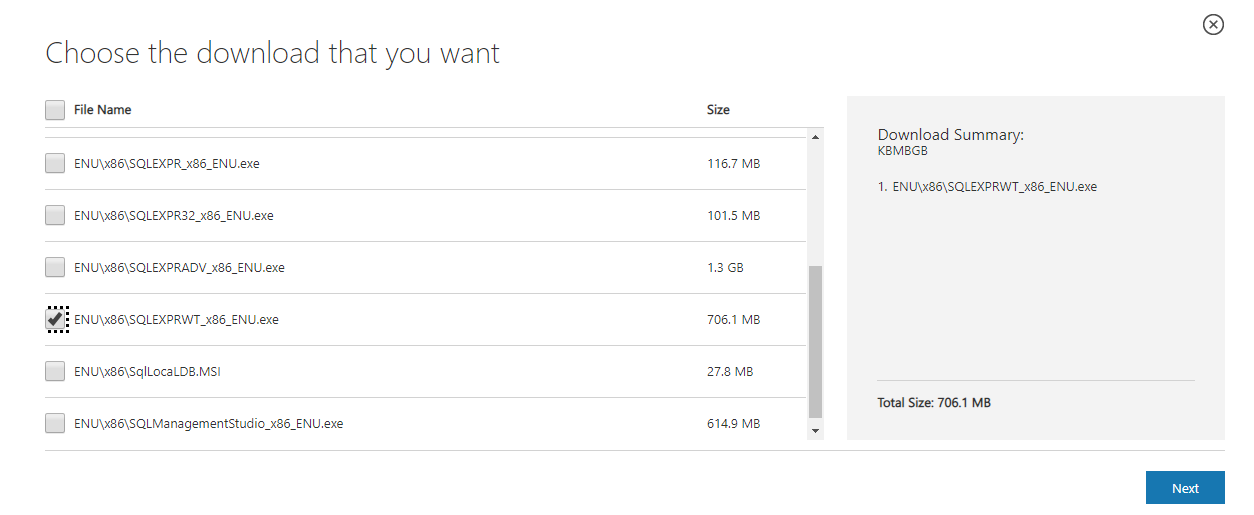Close the download selection dialog

tap(1213, 25)
